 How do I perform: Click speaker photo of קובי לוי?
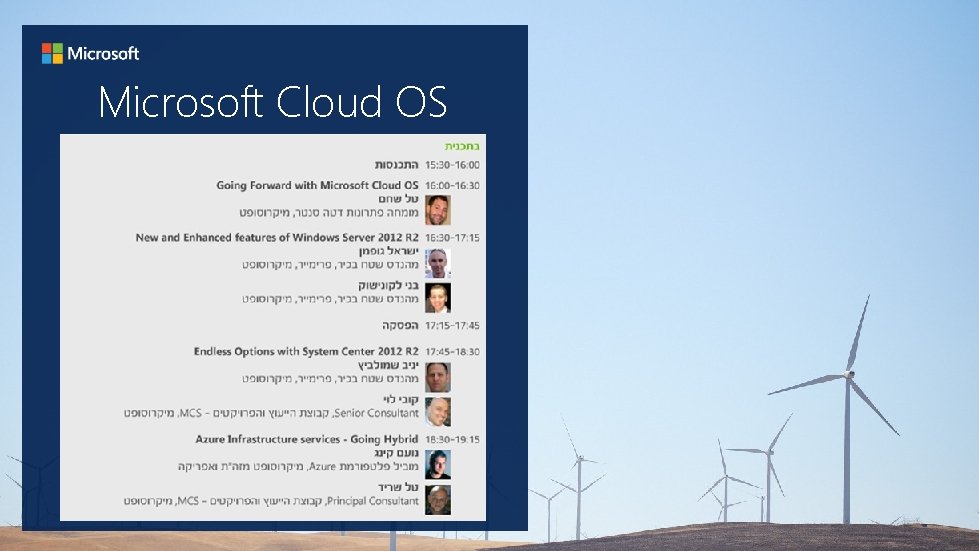click(x=438, y=412)
